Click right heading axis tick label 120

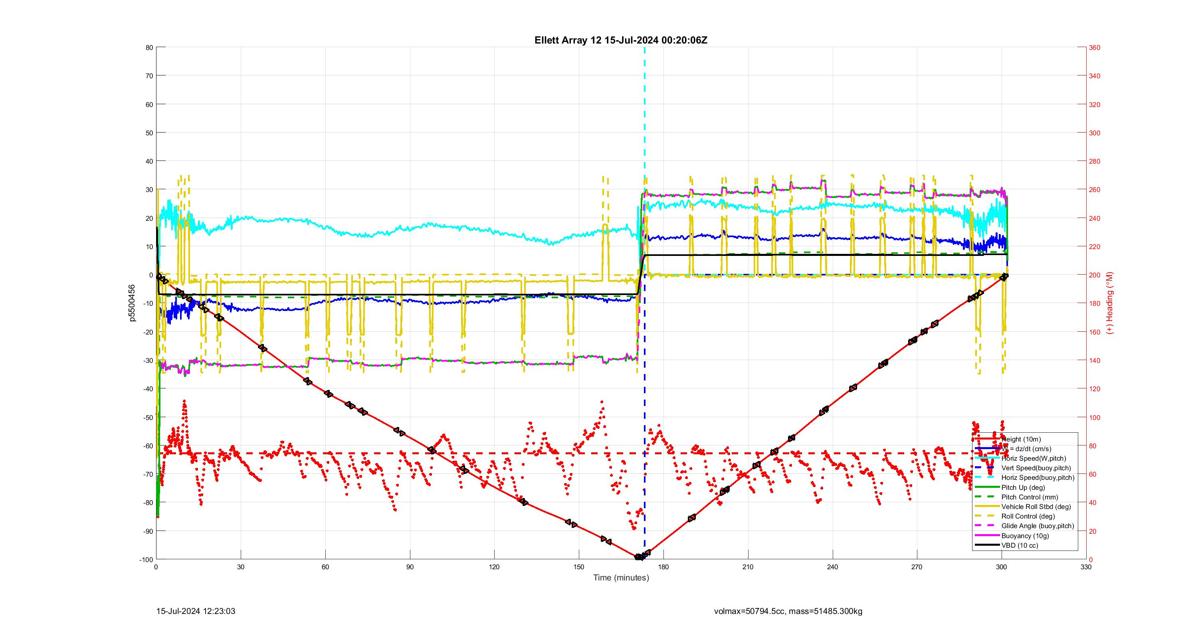tap(1095, 389)
